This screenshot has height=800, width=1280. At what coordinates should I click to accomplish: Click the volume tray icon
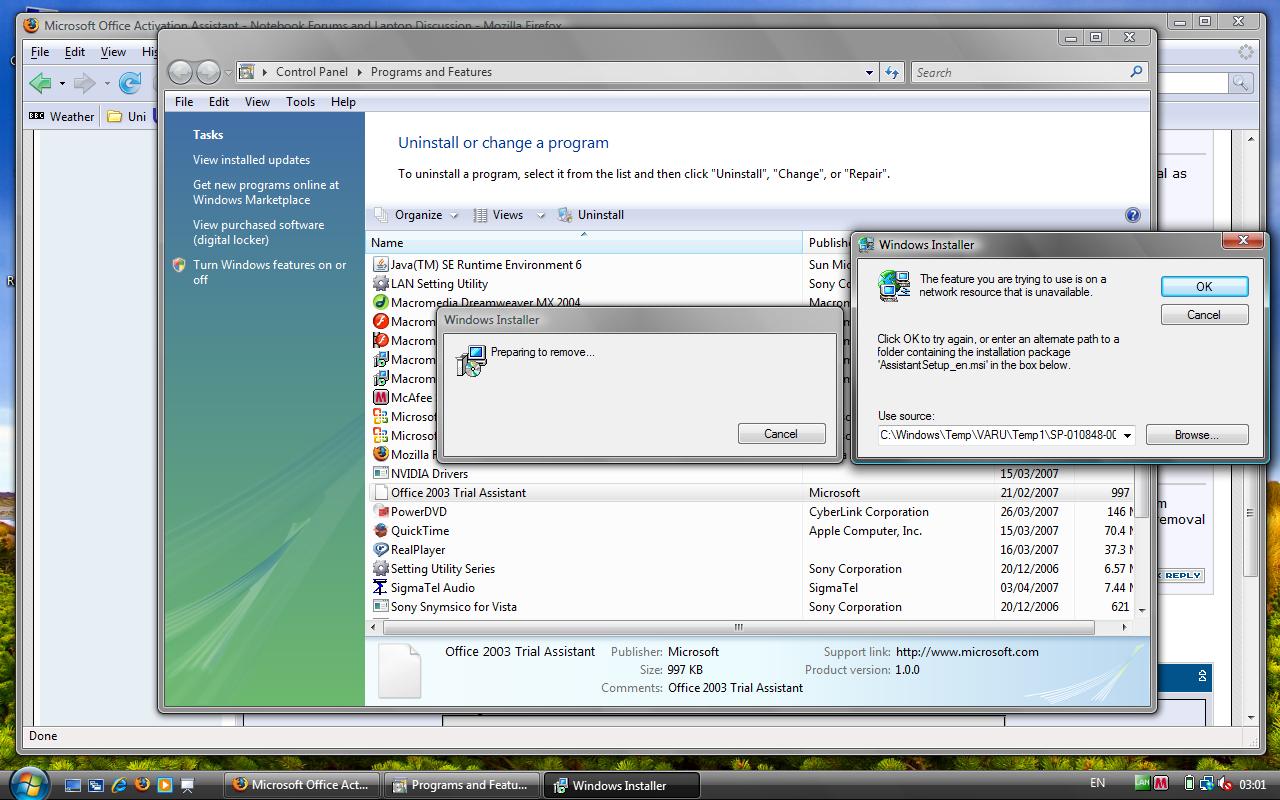click(x=1225, y=784)
